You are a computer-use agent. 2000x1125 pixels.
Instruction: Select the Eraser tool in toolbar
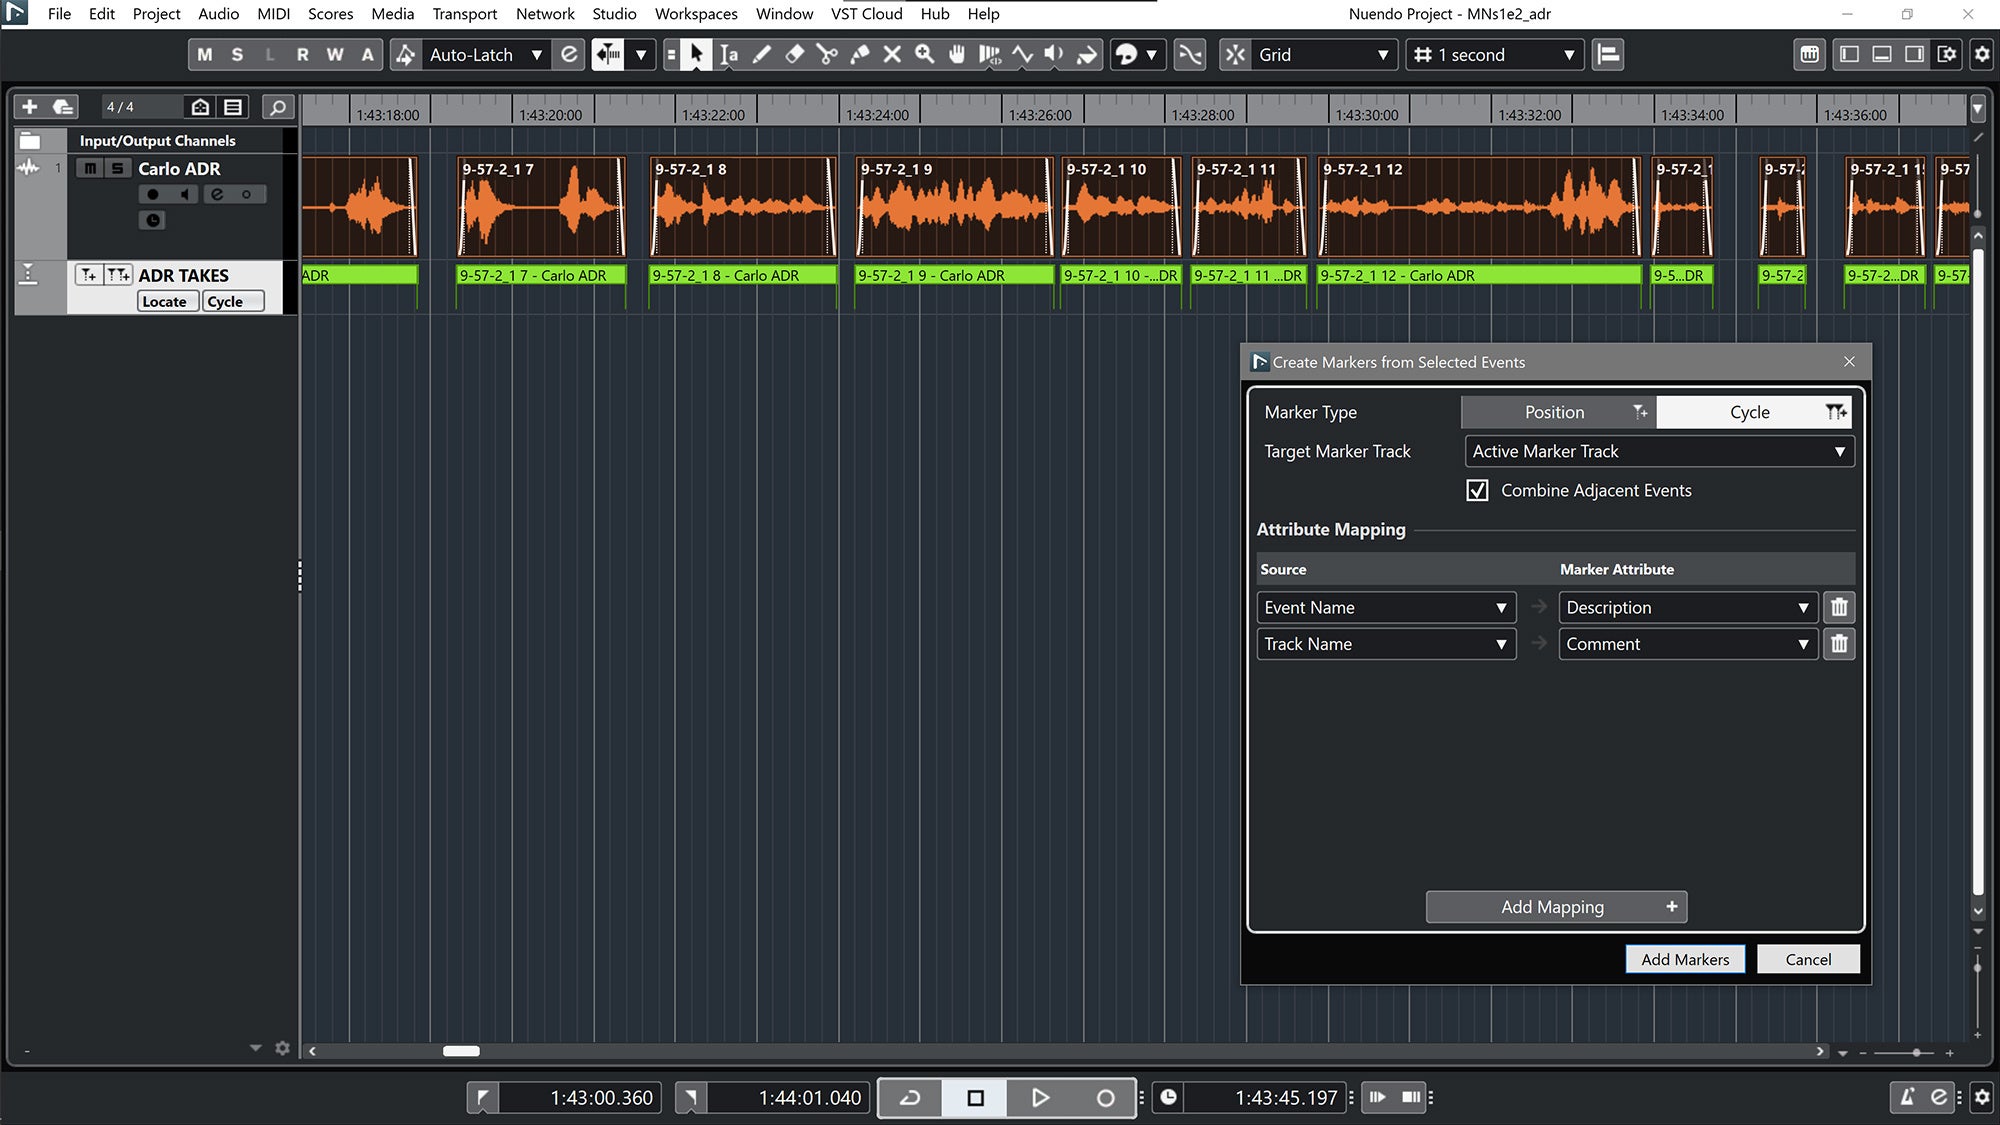794,55
